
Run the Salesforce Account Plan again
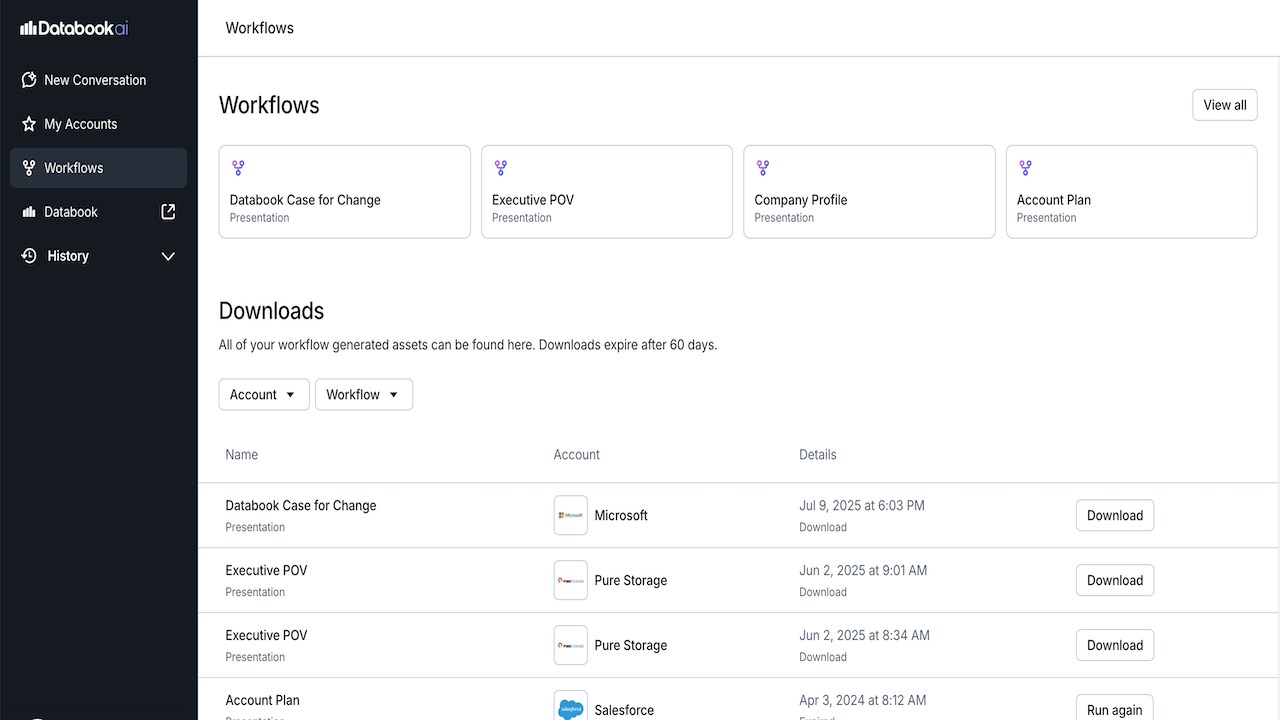click(x=1115, y=708)
